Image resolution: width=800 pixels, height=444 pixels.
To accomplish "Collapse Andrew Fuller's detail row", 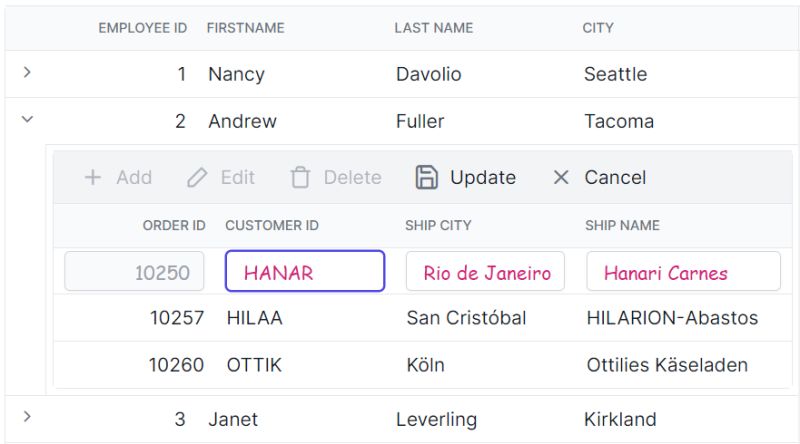I will [x=27, y=119].
